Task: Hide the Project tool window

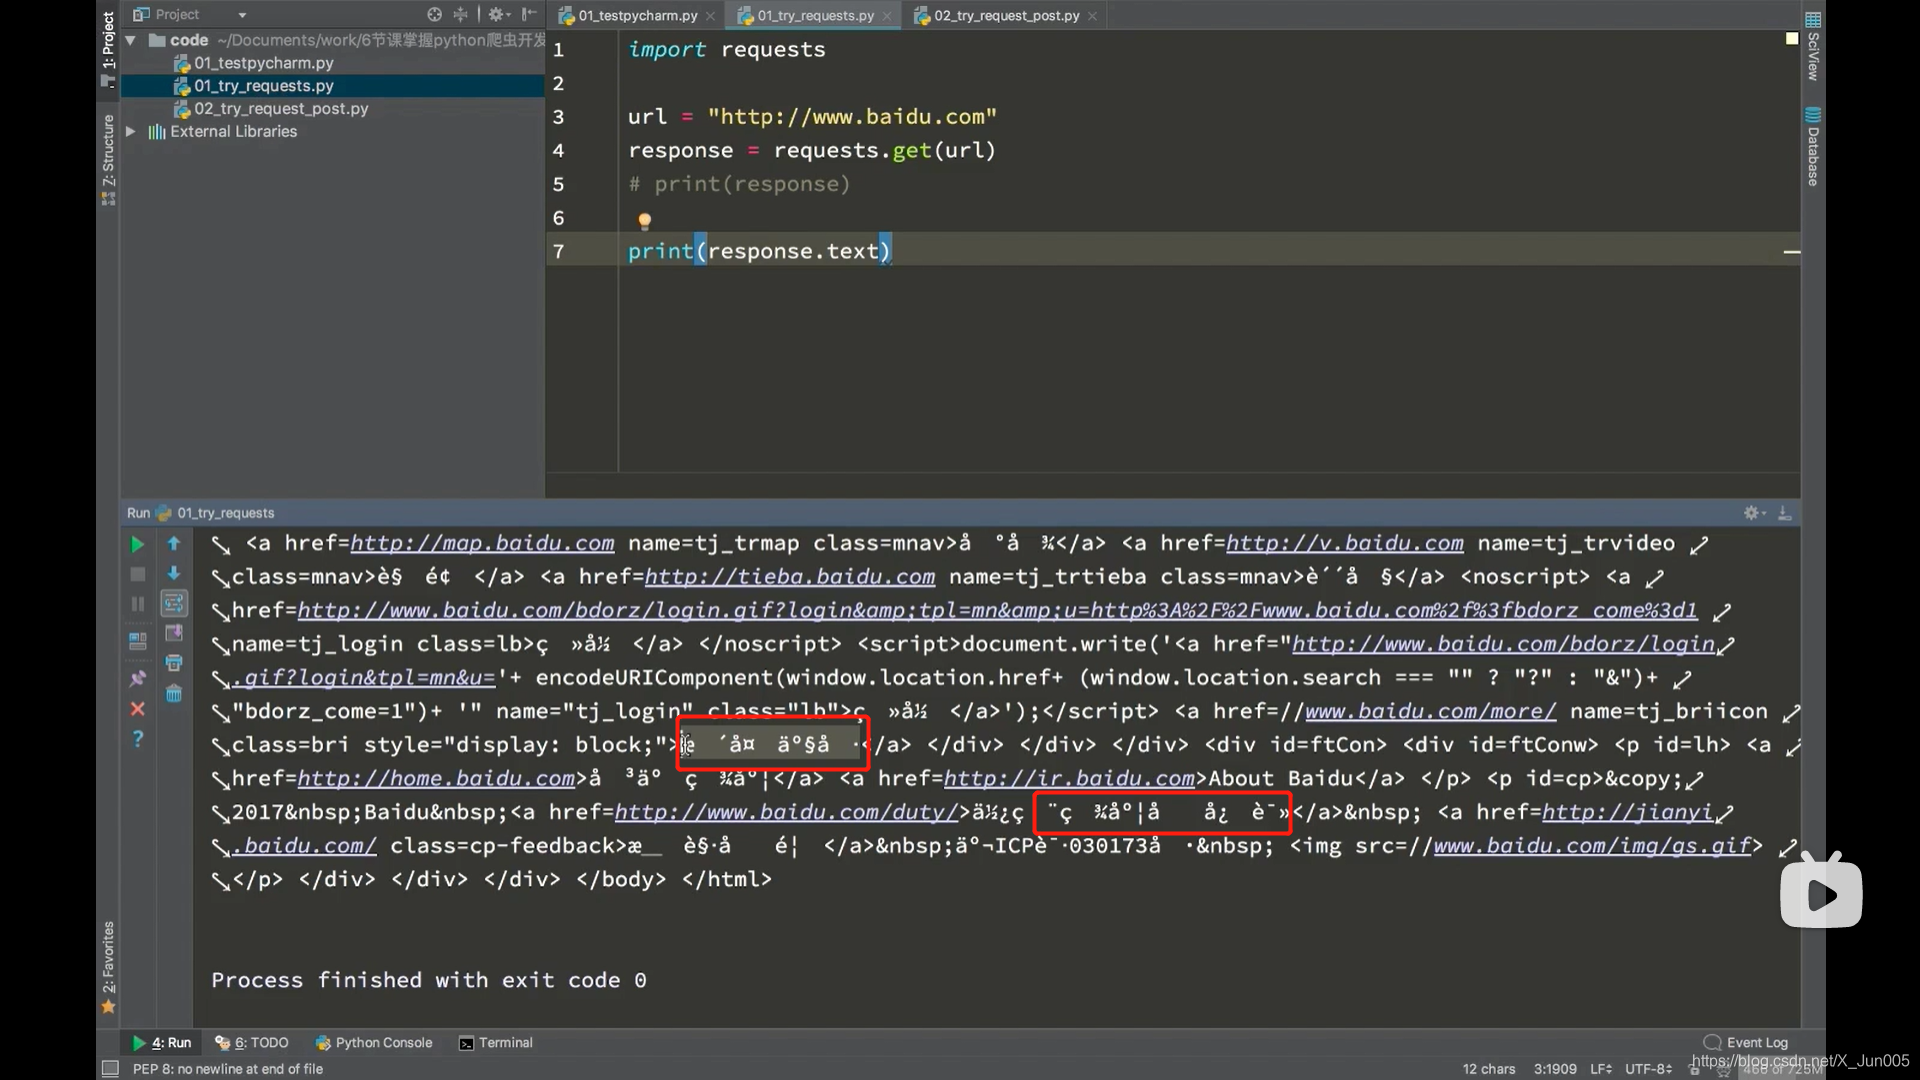Action: tap(529, 14)
